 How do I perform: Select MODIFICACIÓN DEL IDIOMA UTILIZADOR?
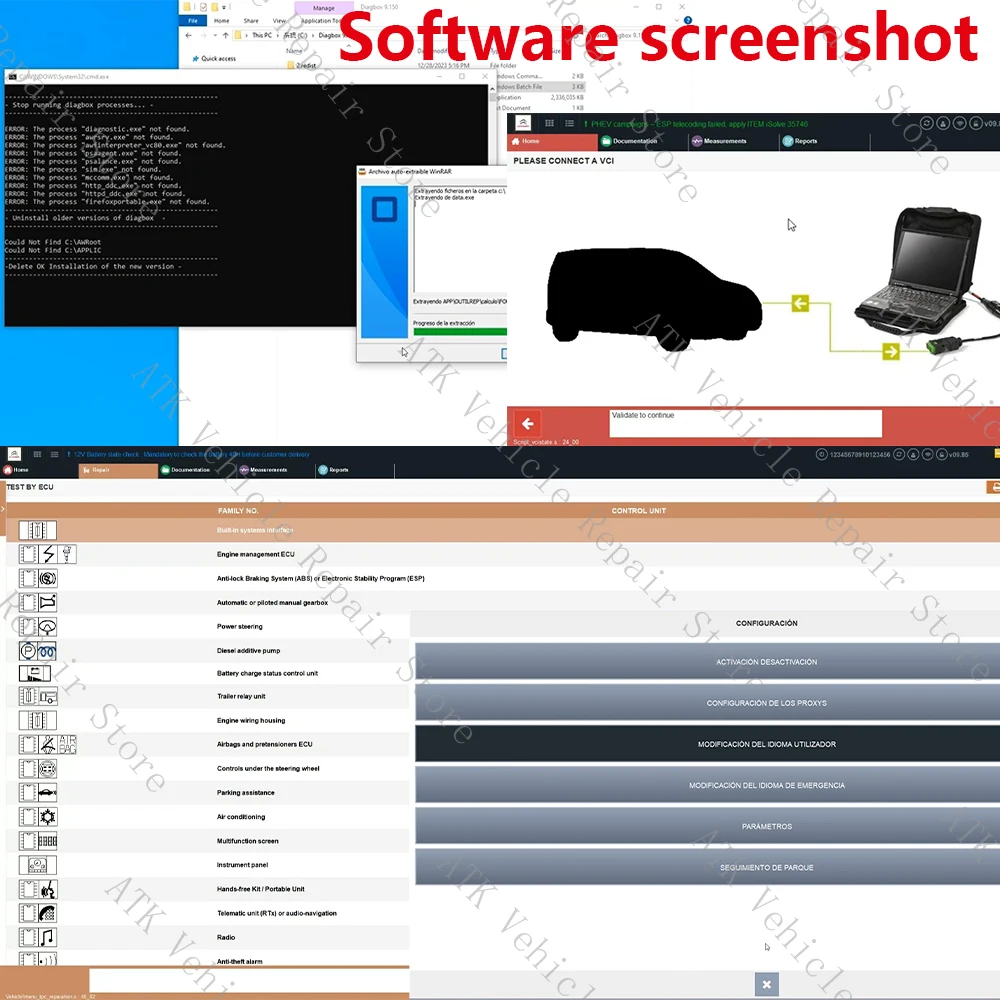pos(707,744)
